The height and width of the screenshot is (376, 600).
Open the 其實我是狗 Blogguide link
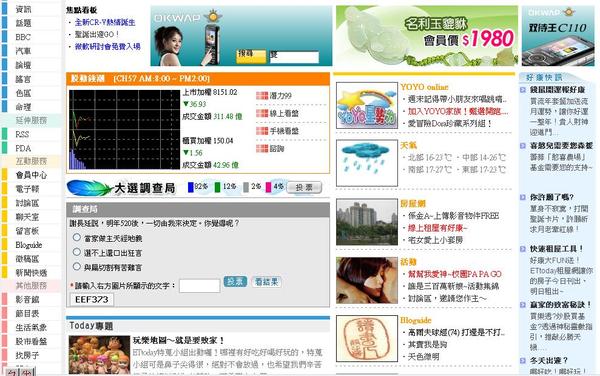tap(427, 345)
